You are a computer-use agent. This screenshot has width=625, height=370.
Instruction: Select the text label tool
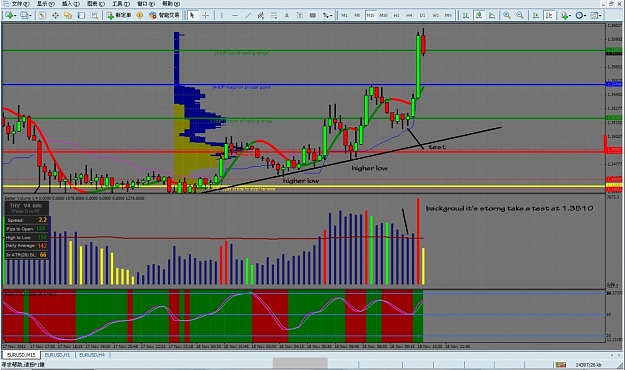coord(300,15)
